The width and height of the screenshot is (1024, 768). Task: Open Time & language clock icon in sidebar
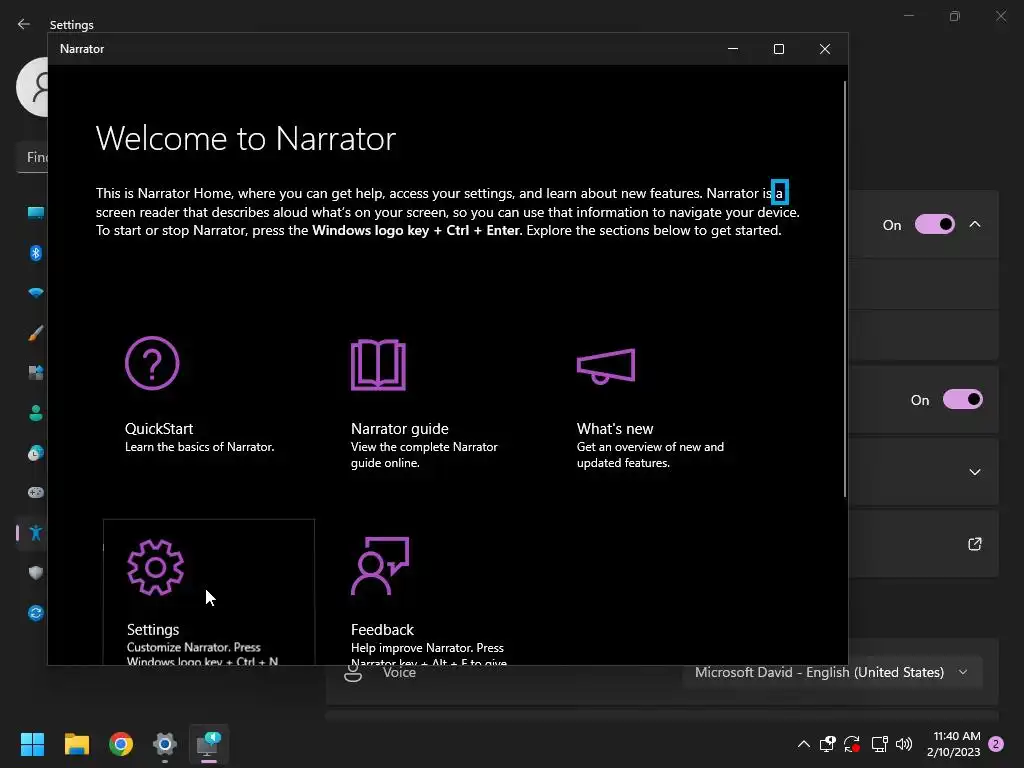point(35,453)
